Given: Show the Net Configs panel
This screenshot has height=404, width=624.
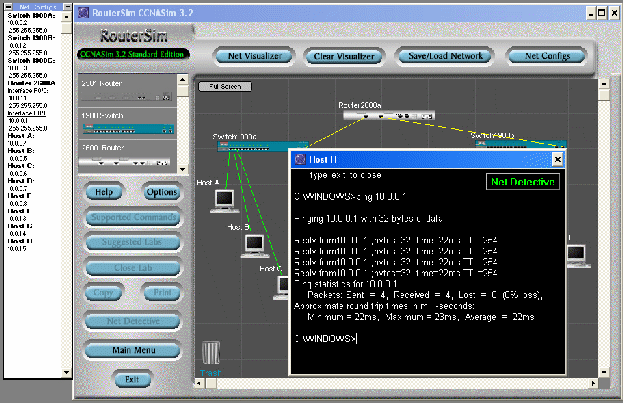Looking at the screenshot, I should [547, 56].
